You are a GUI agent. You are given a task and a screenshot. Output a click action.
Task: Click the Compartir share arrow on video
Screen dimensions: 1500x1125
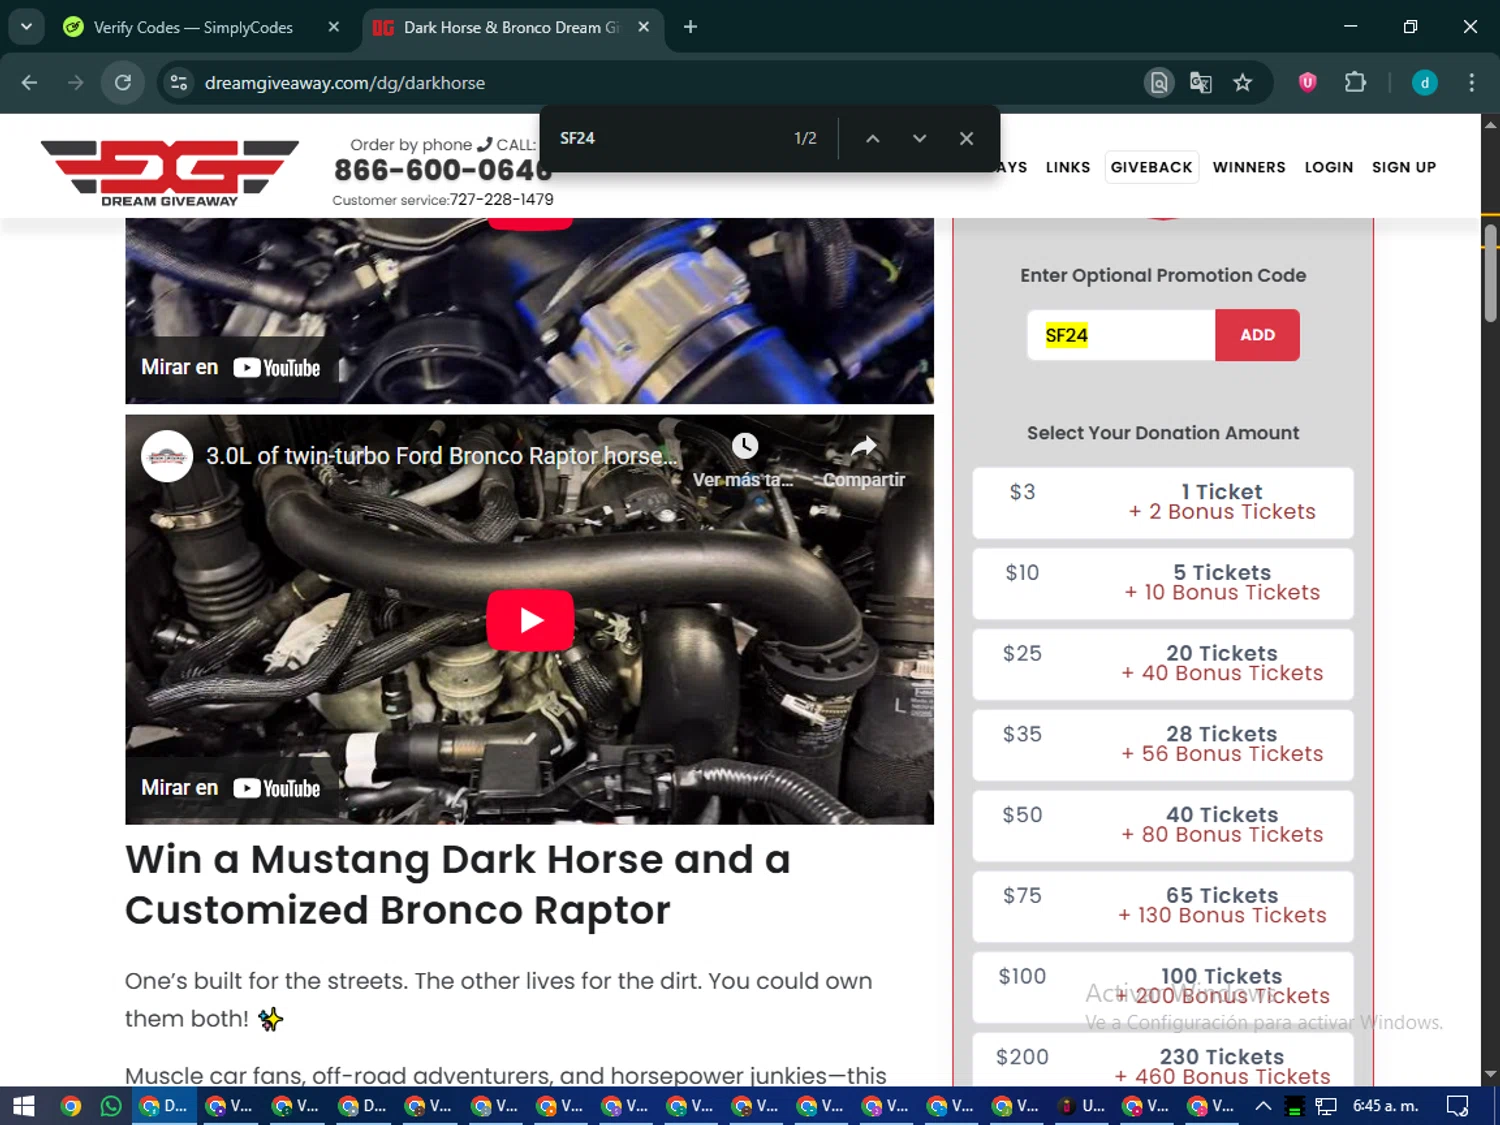(x=863, y=448)
